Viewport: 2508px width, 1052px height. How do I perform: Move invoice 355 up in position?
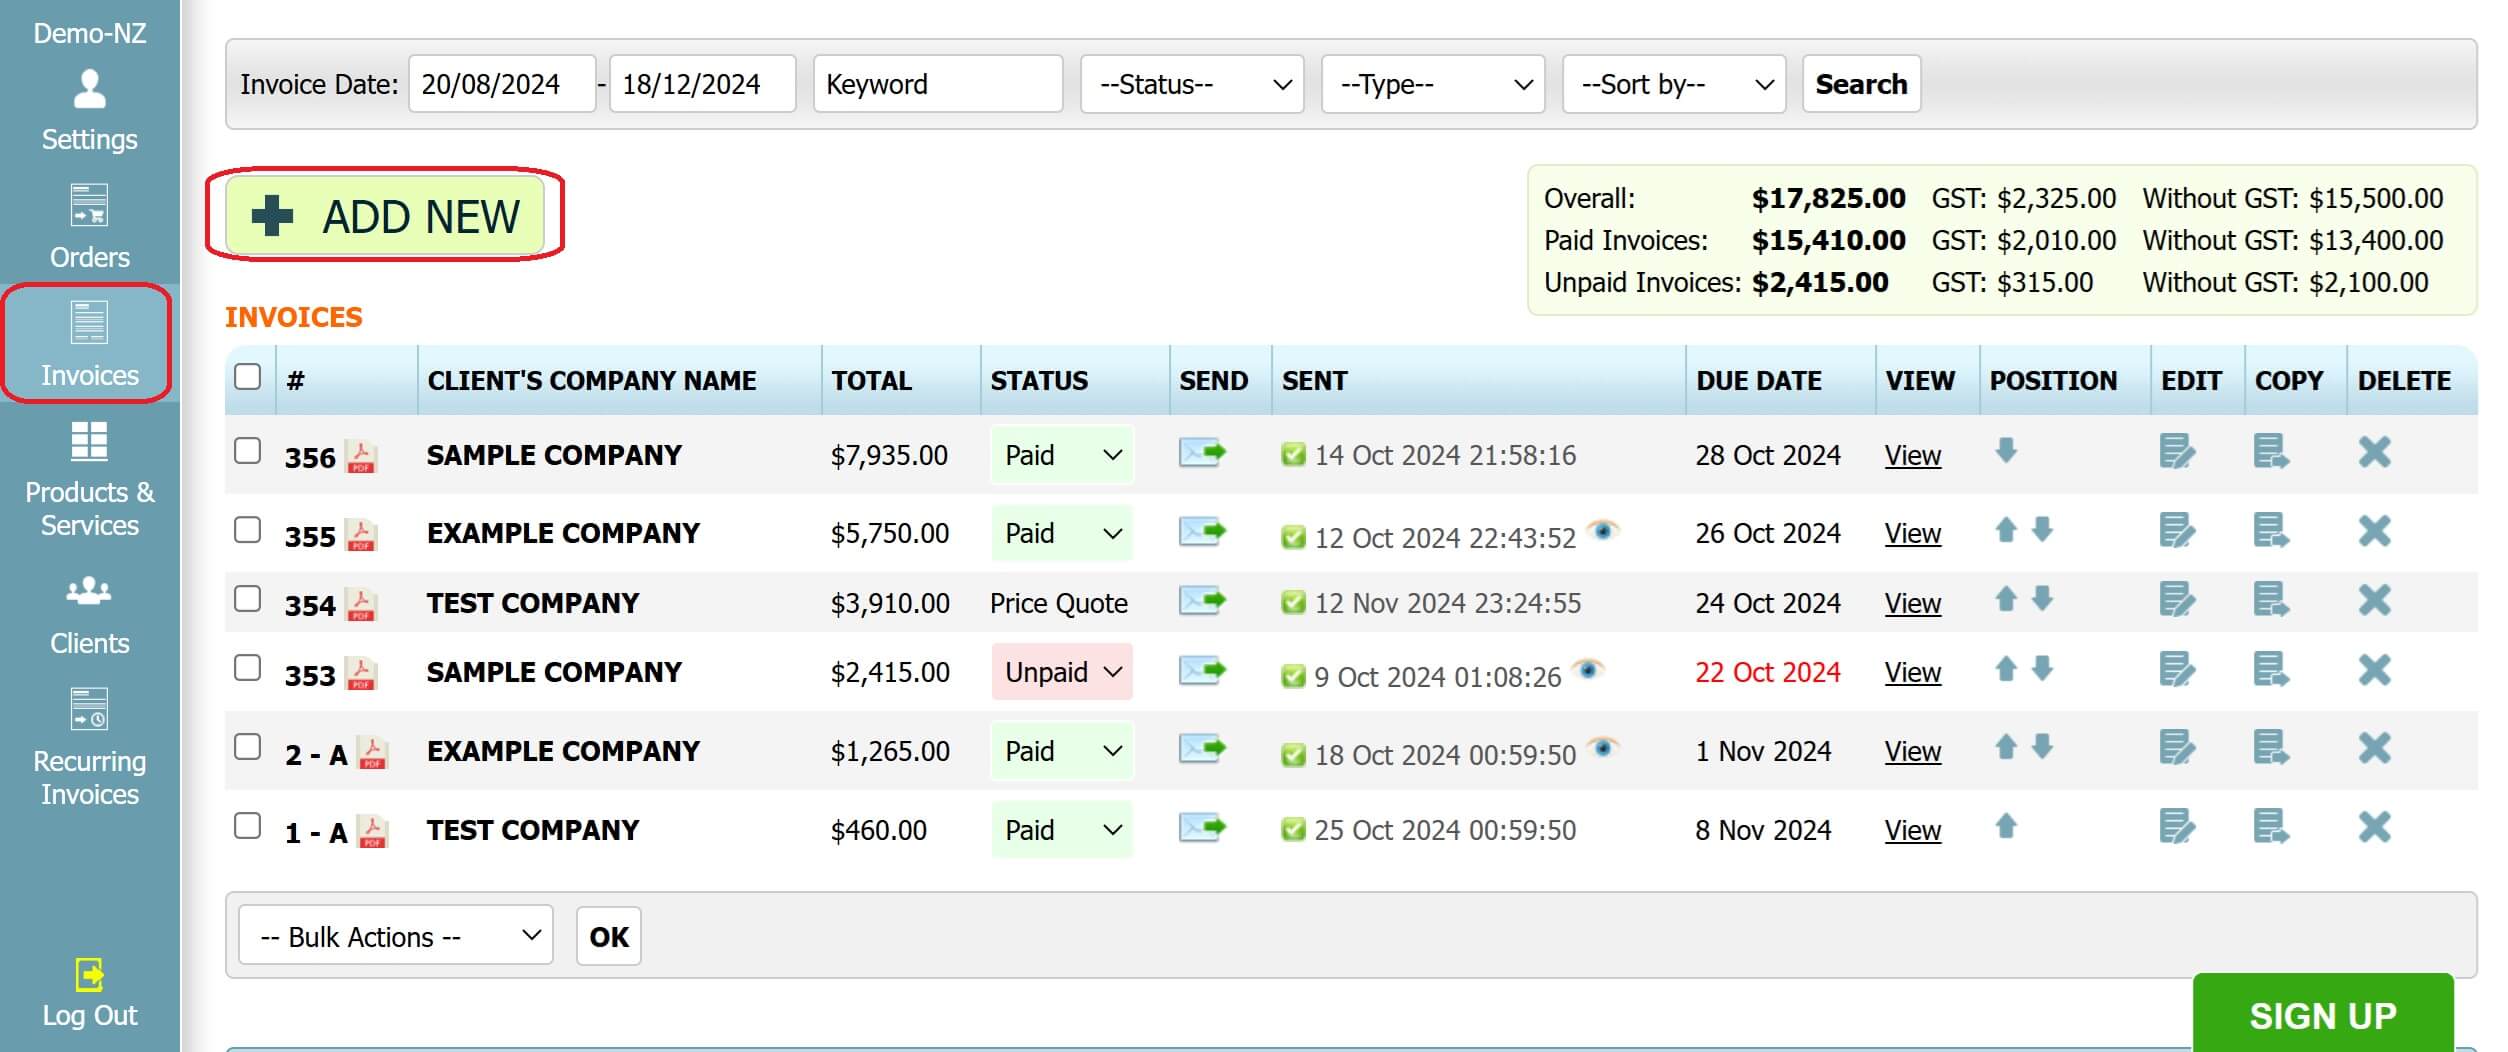2005,529
